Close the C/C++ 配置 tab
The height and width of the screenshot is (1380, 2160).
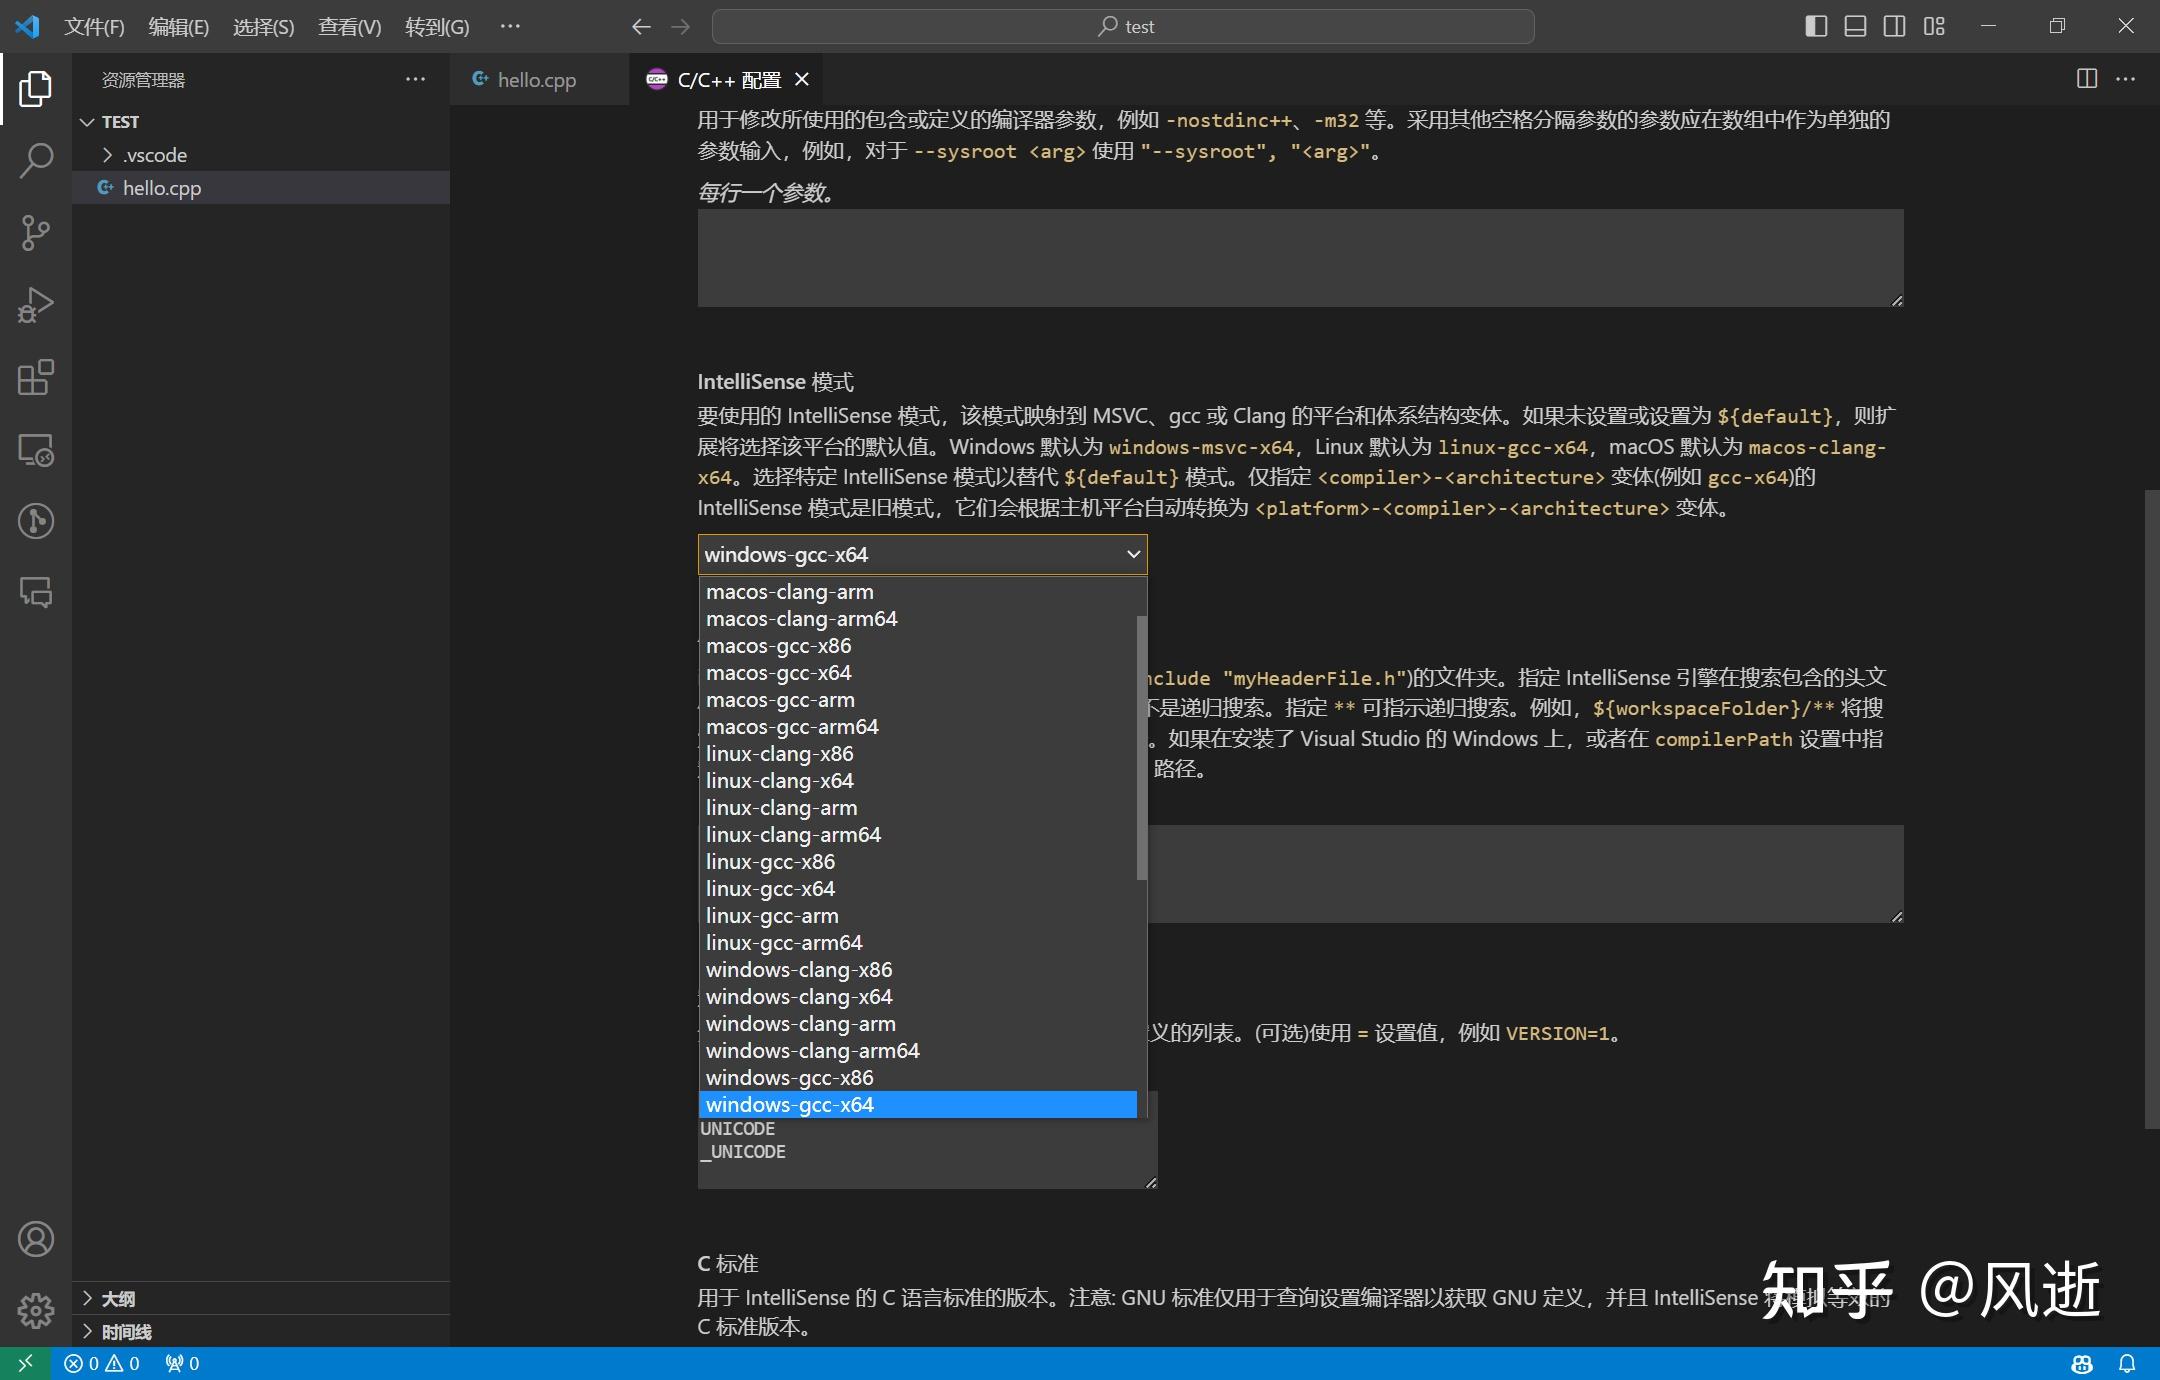pyautogui.click(x=802, y=79)
